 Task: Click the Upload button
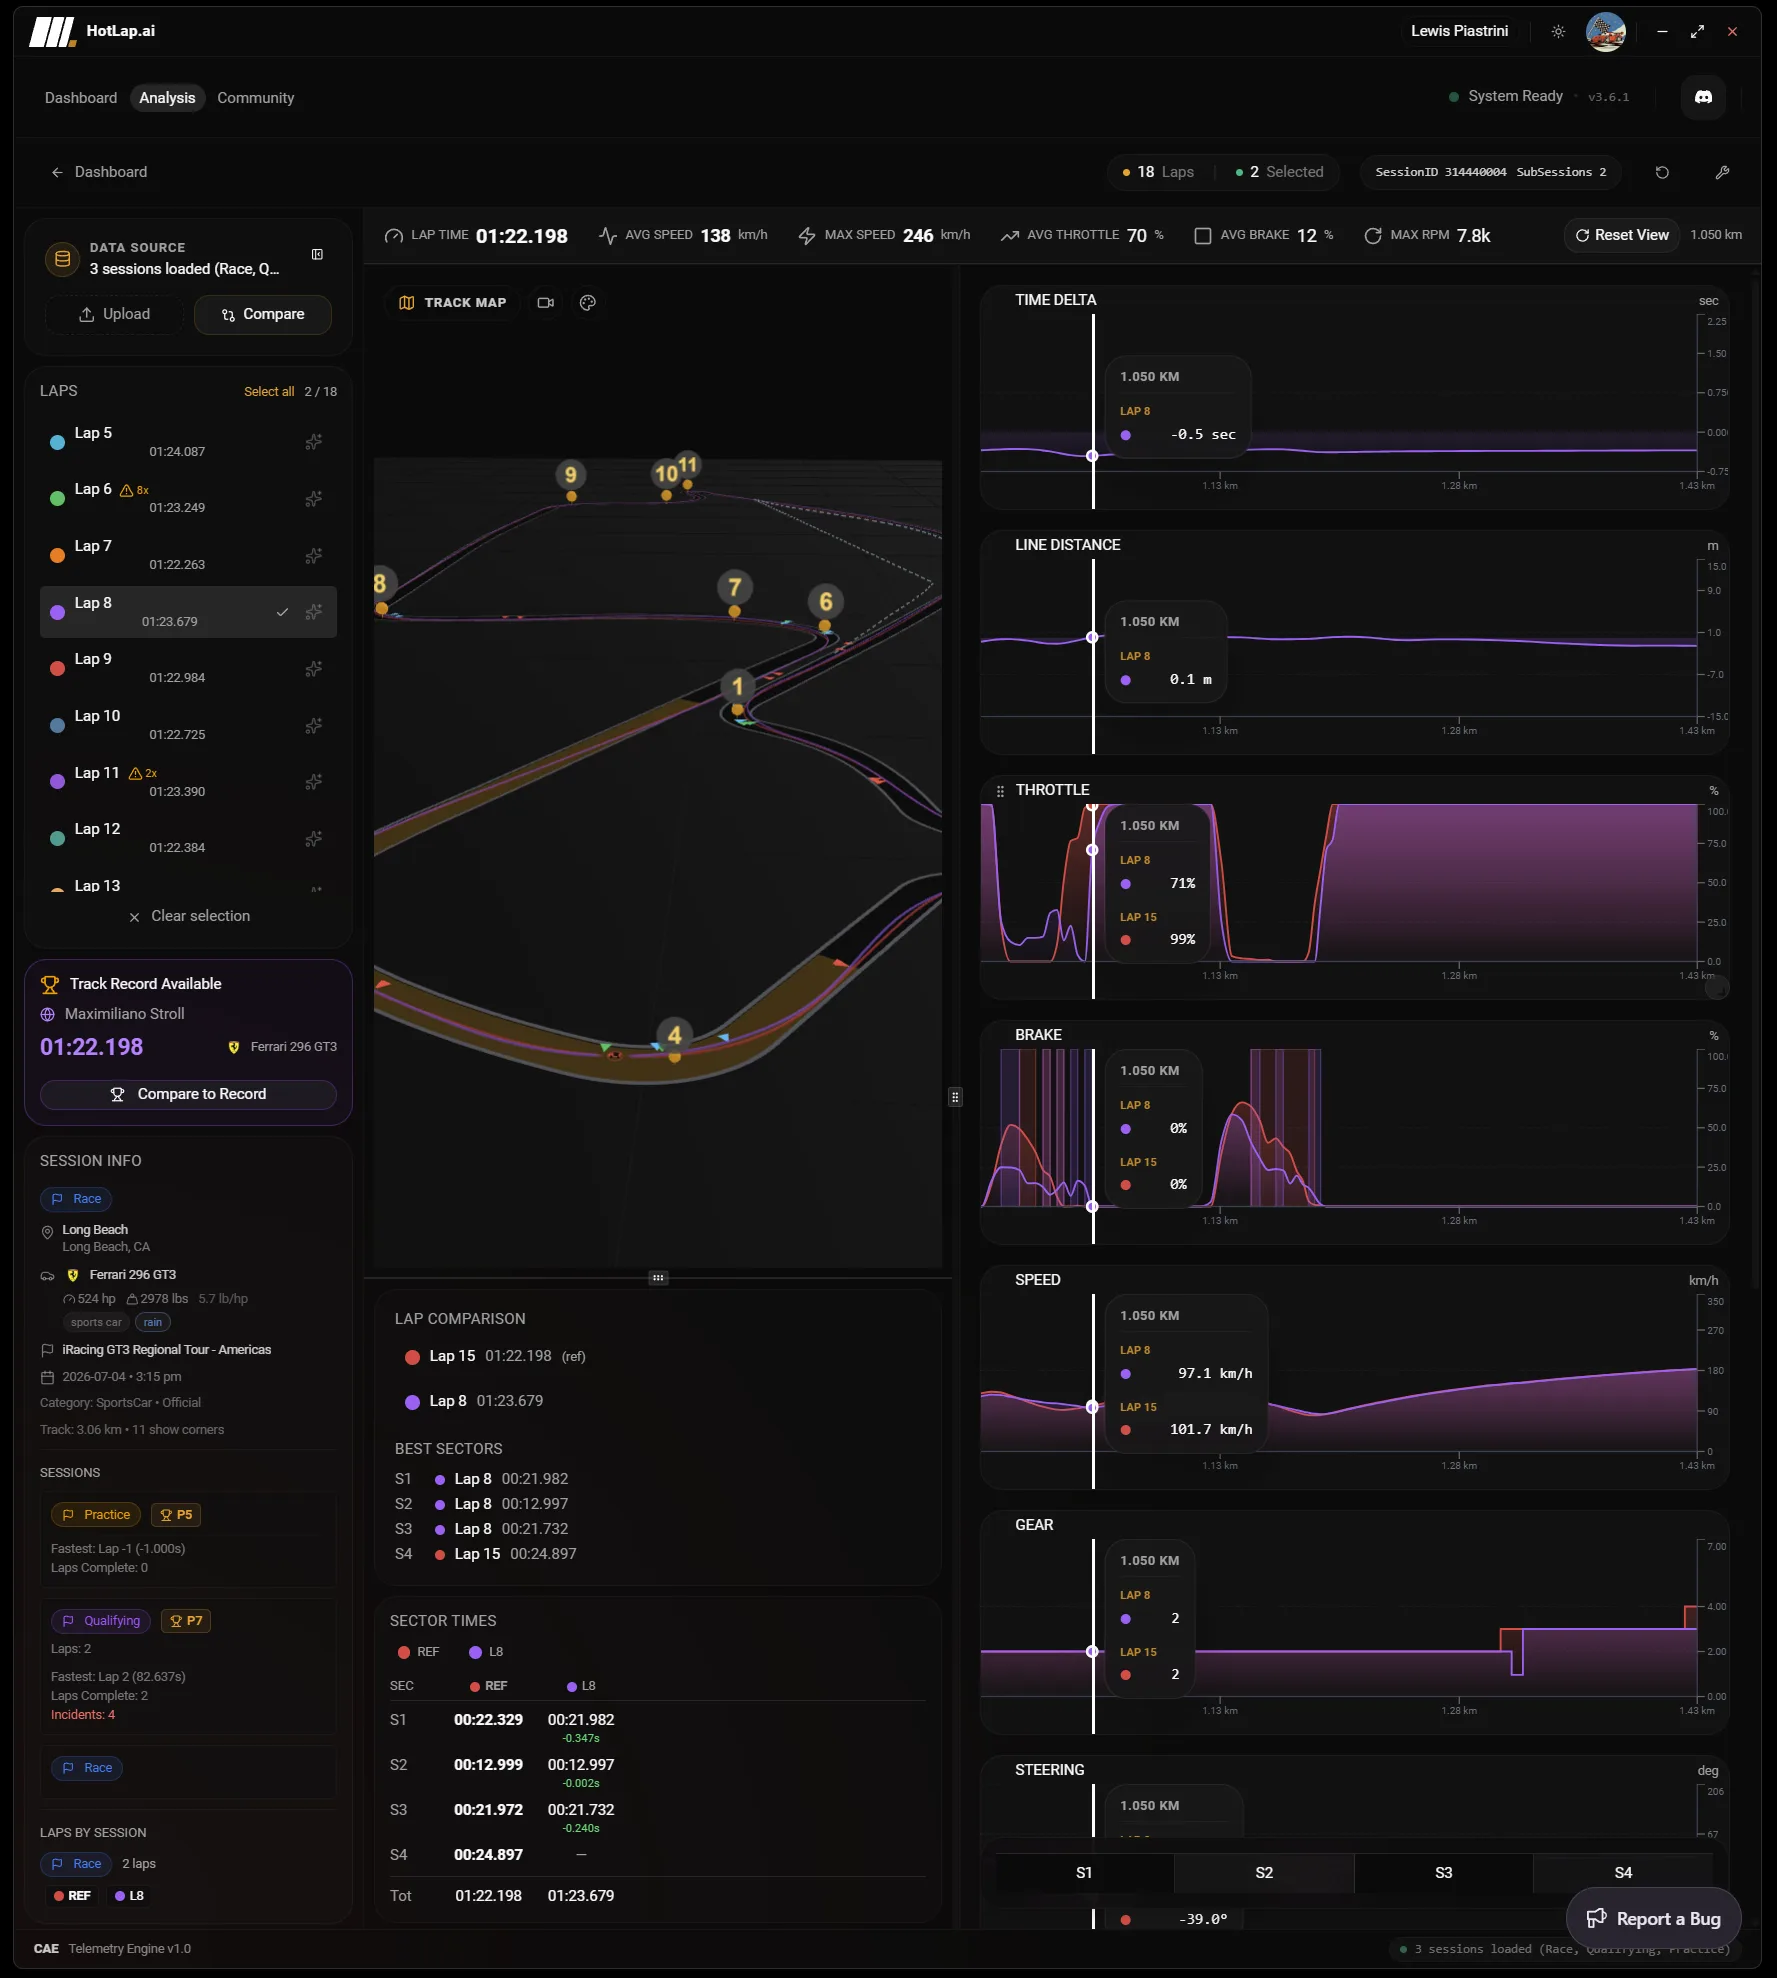click(x=114, y=315)
